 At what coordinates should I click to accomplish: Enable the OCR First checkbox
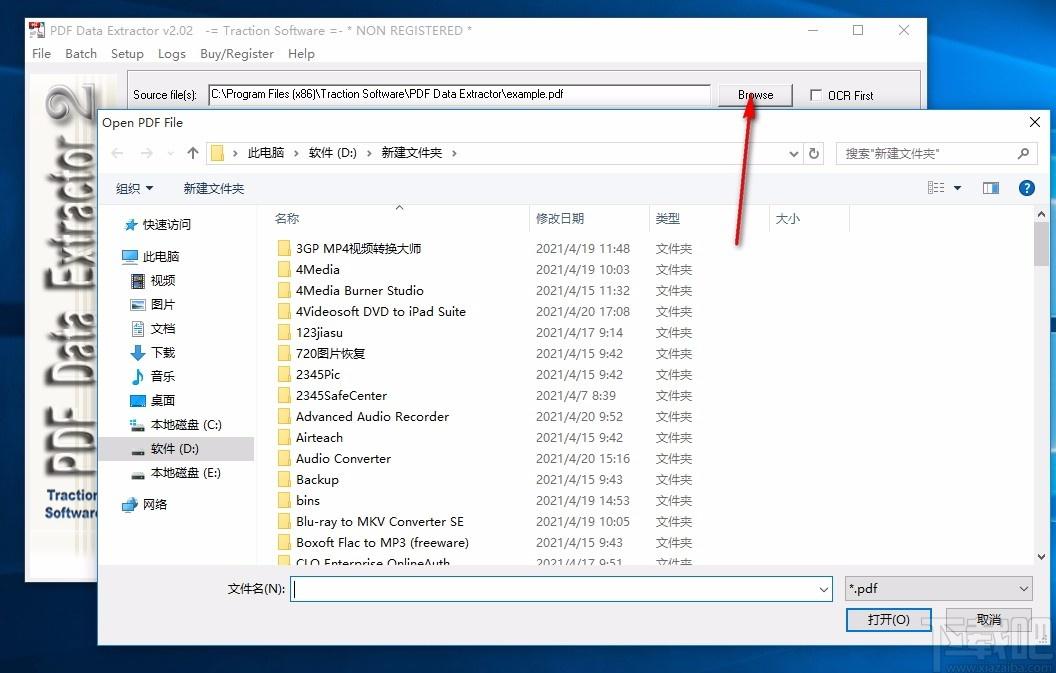(816, 95)
